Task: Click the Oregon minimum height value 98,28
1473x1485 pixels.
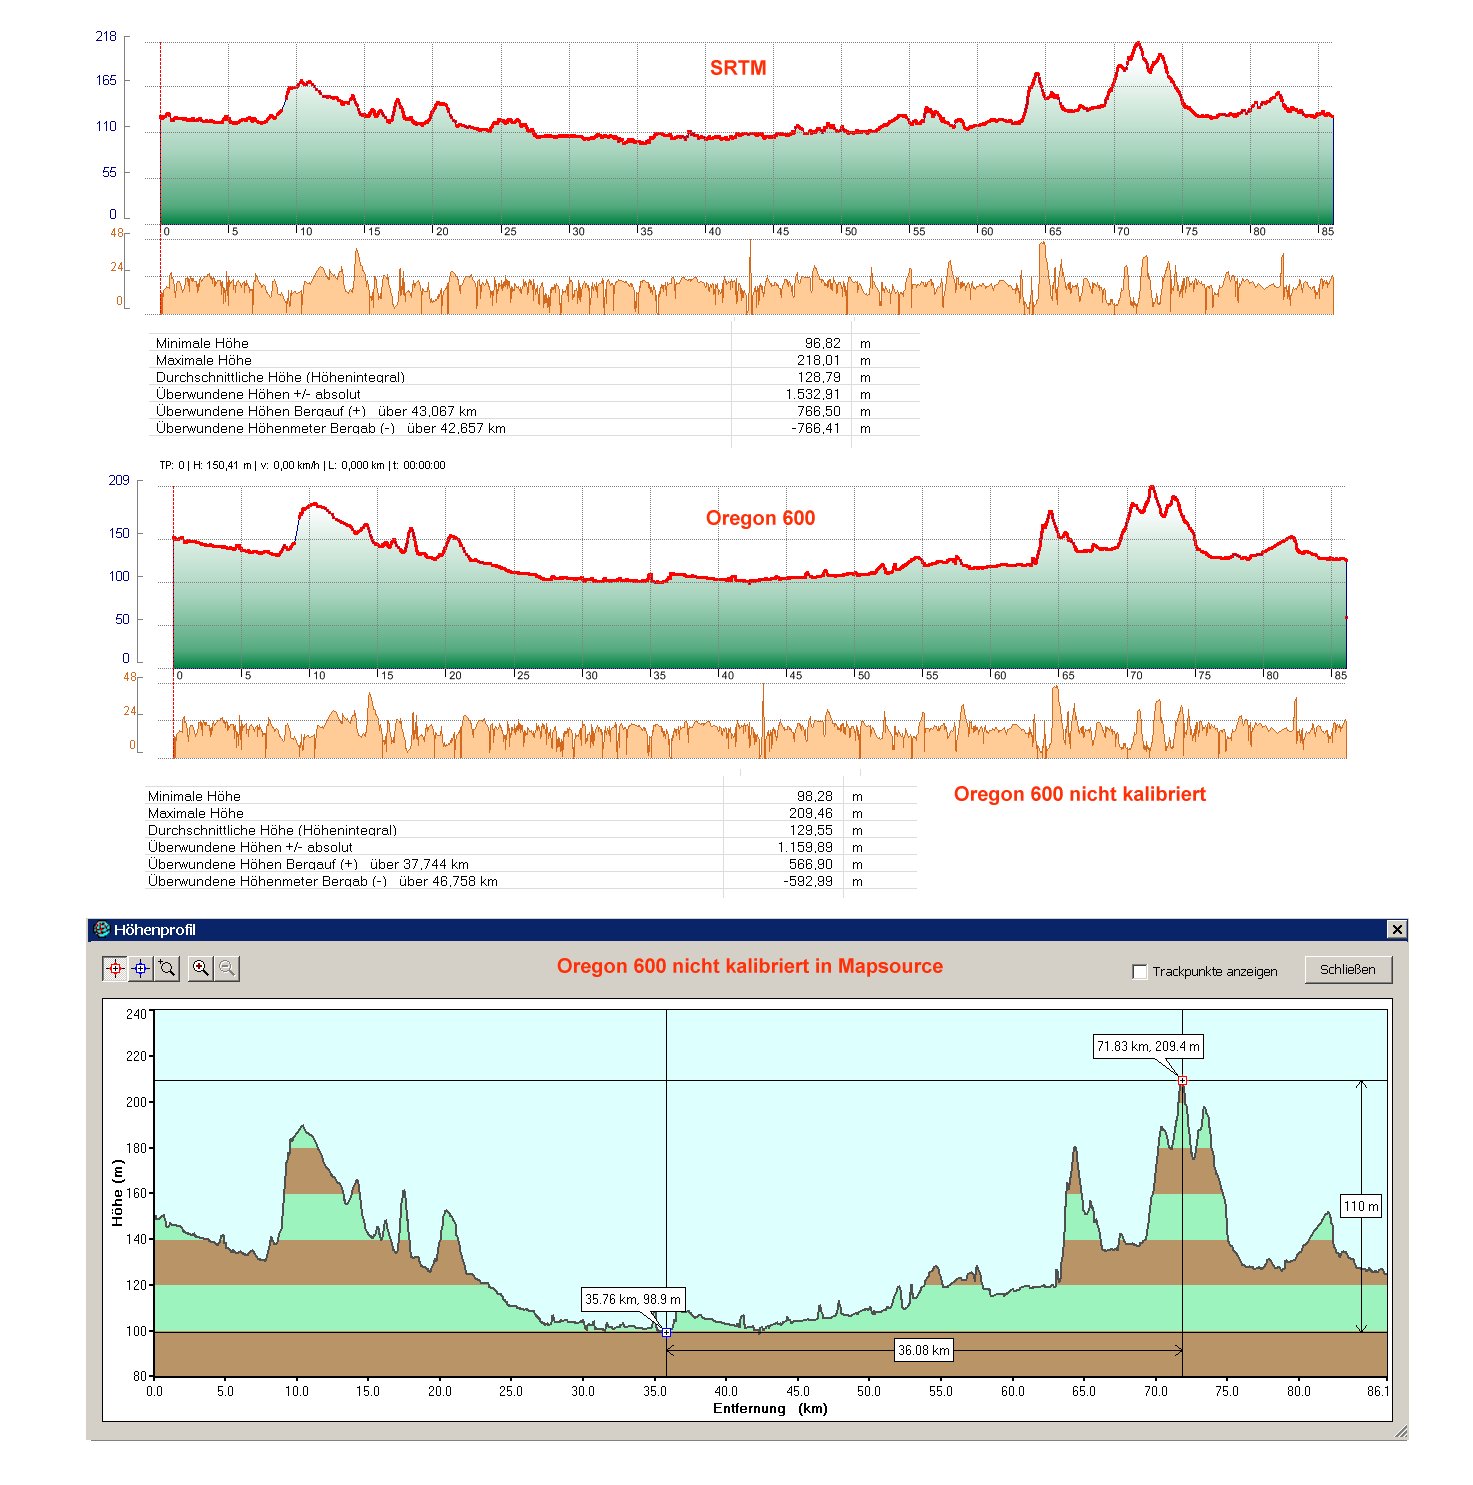Action: 814,796
